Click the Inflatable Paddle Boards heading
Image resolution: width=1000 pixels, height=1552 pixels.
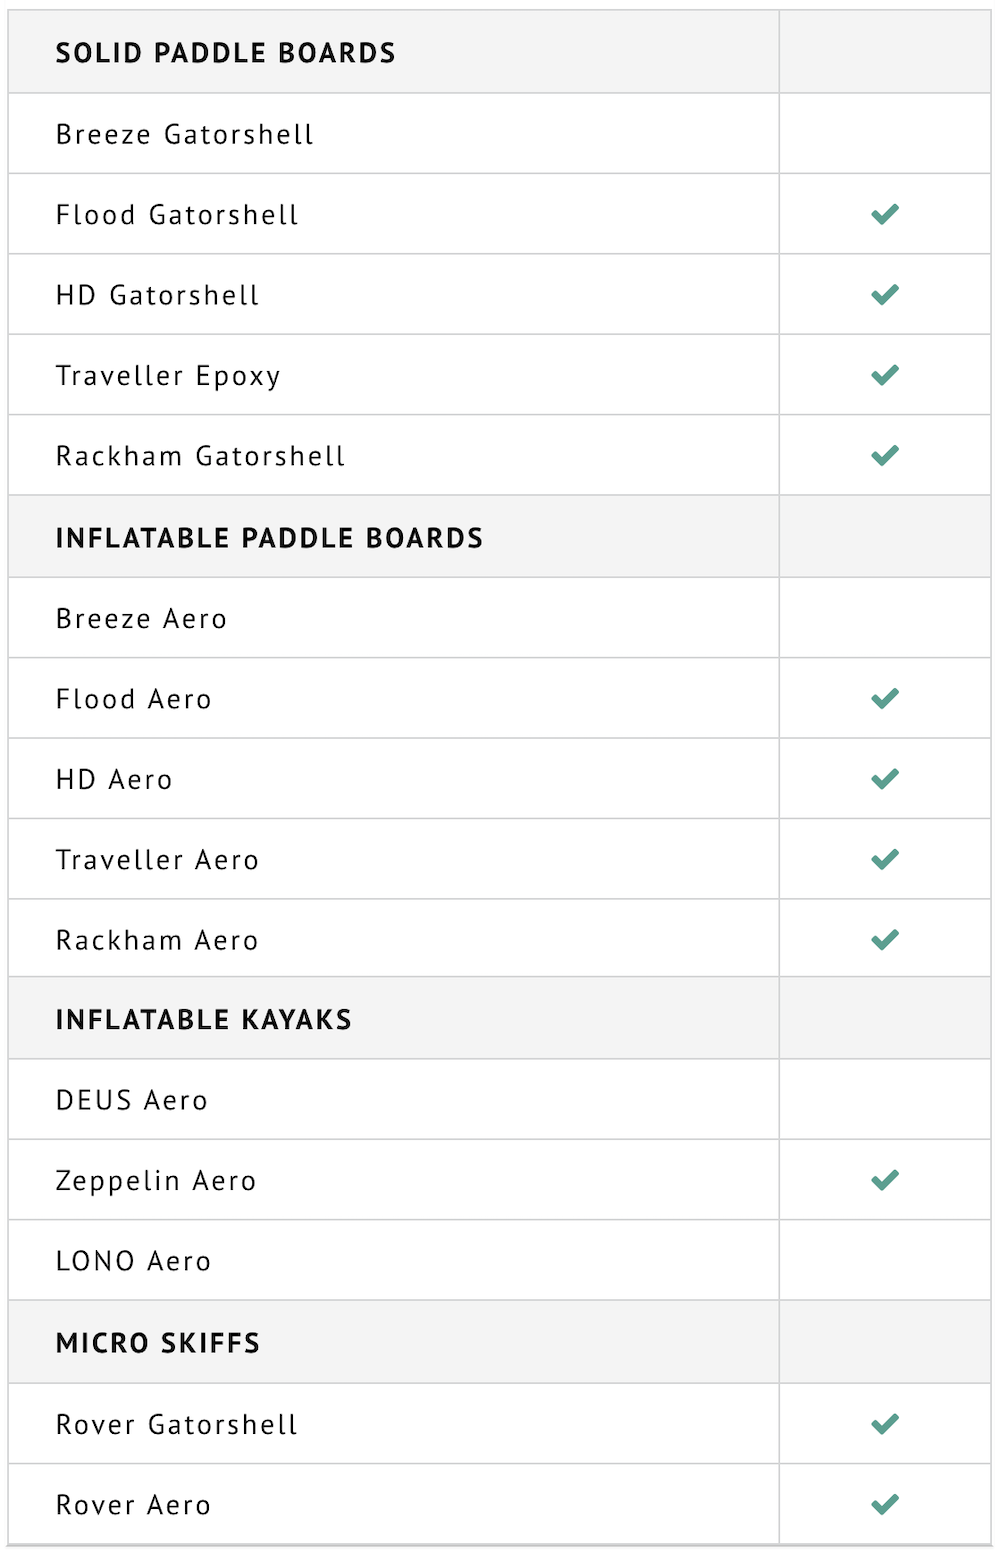click(269, 538)
